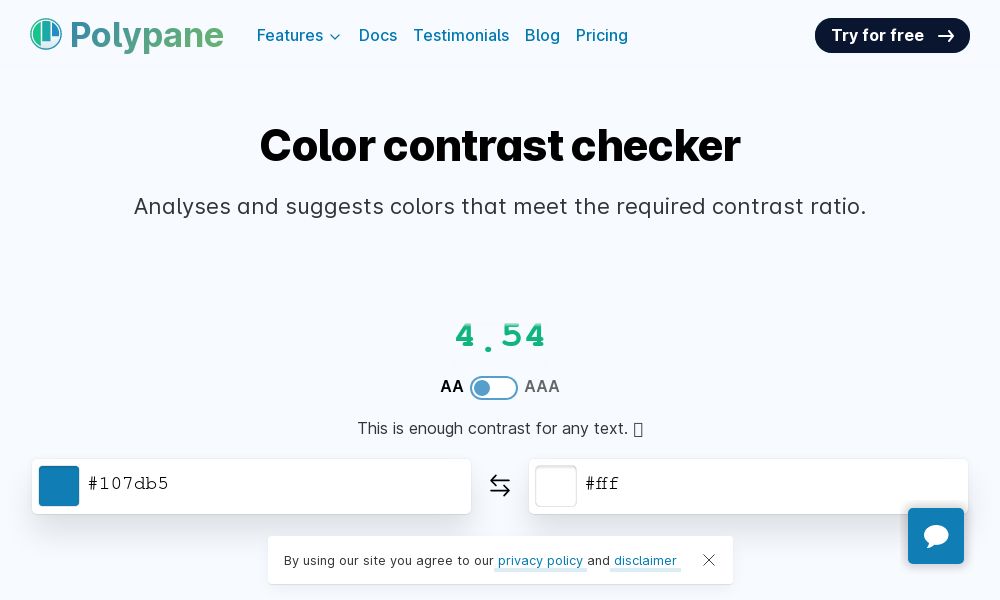The width and height of the screenshot is (1000, 600).
Task: Navigate to the Blog section
Action: (542, 35)
